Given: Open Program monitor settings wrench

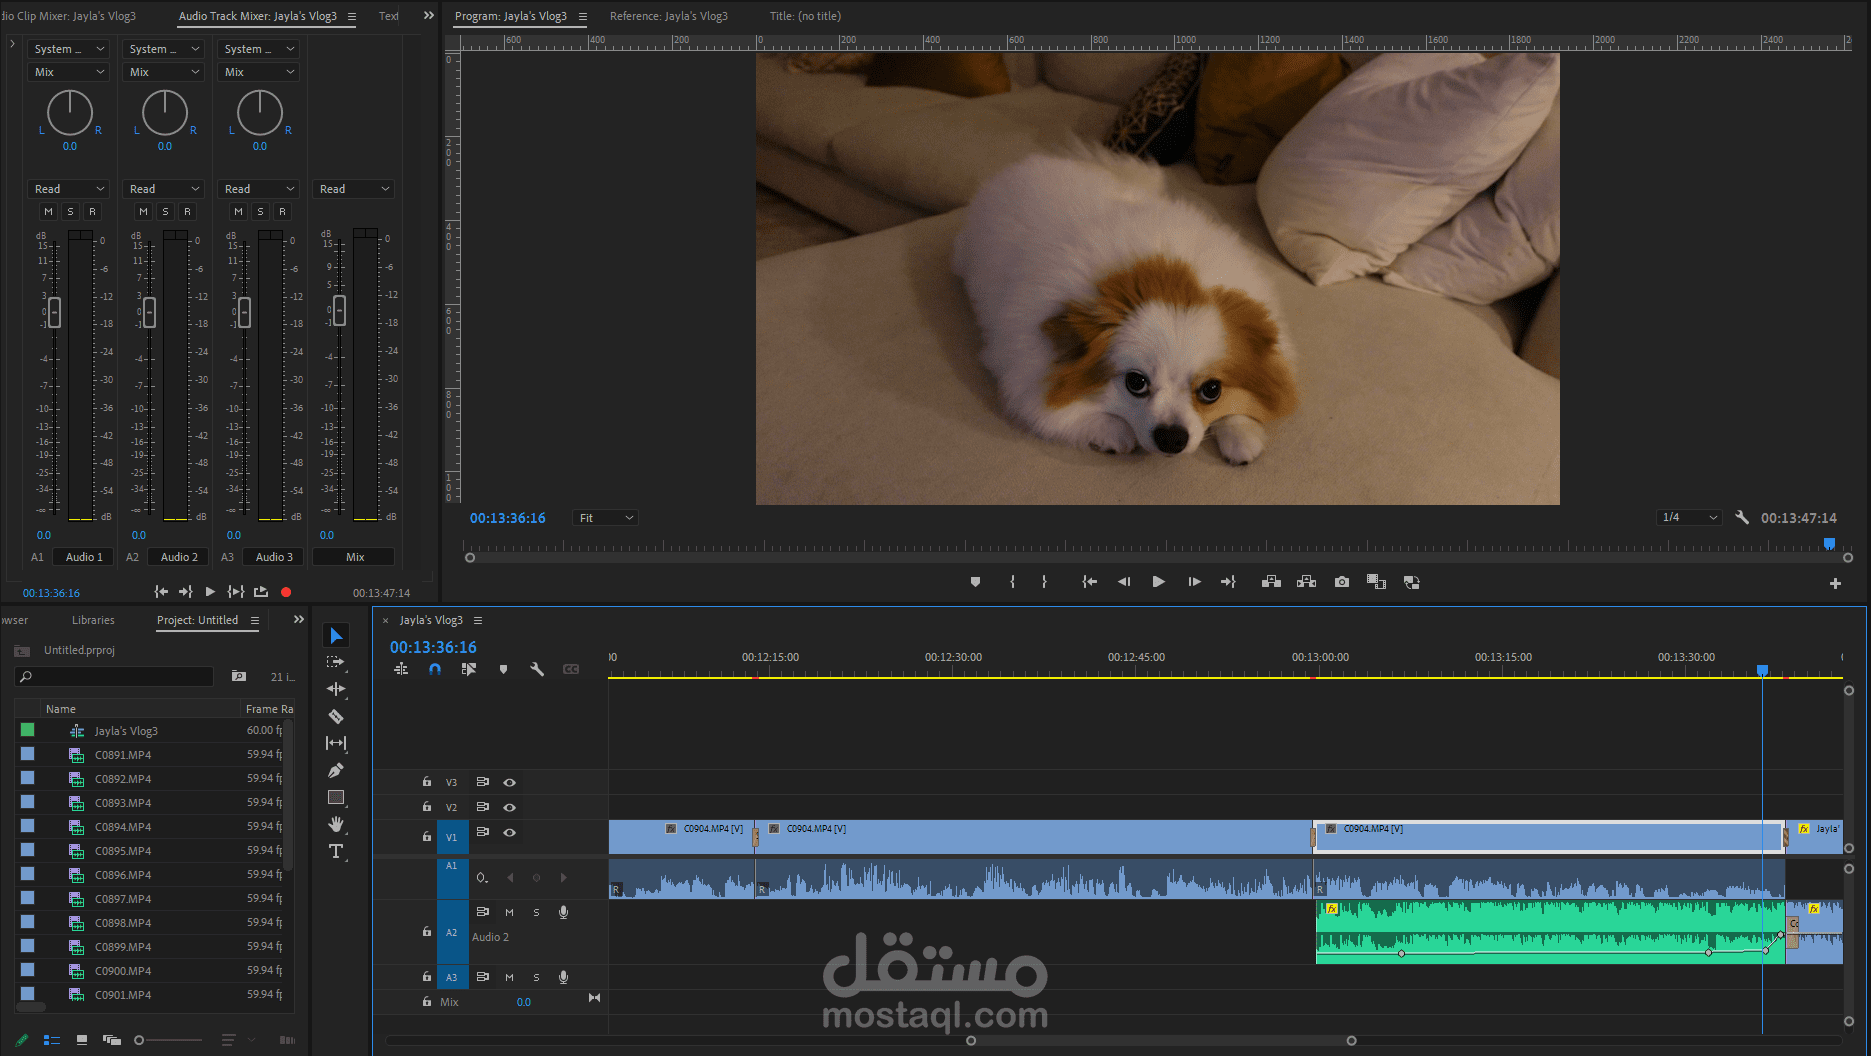Looking at the screenshot, I should coord(1742,518).
